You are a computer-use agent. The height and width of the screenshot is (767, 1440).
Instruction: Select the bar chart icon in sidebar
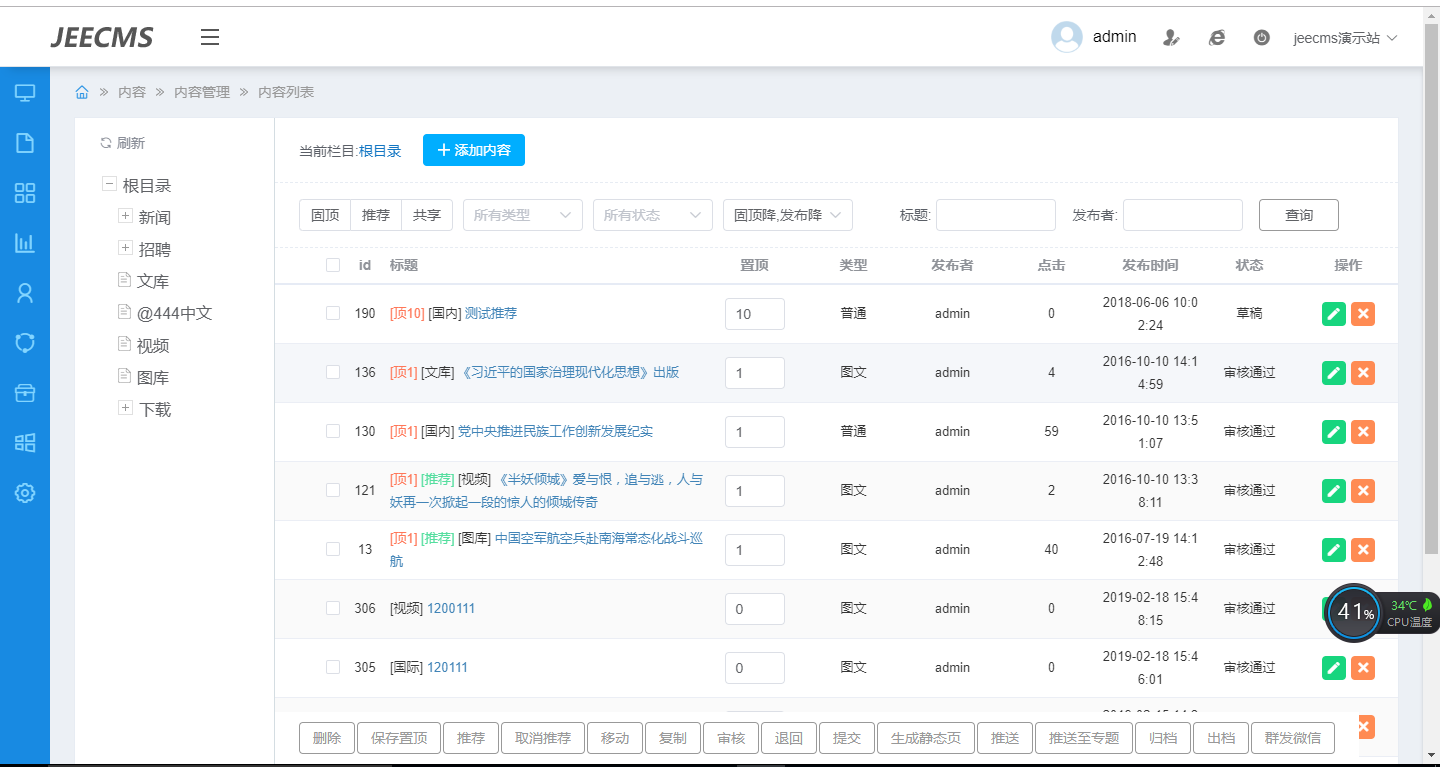tap(25, 242)
